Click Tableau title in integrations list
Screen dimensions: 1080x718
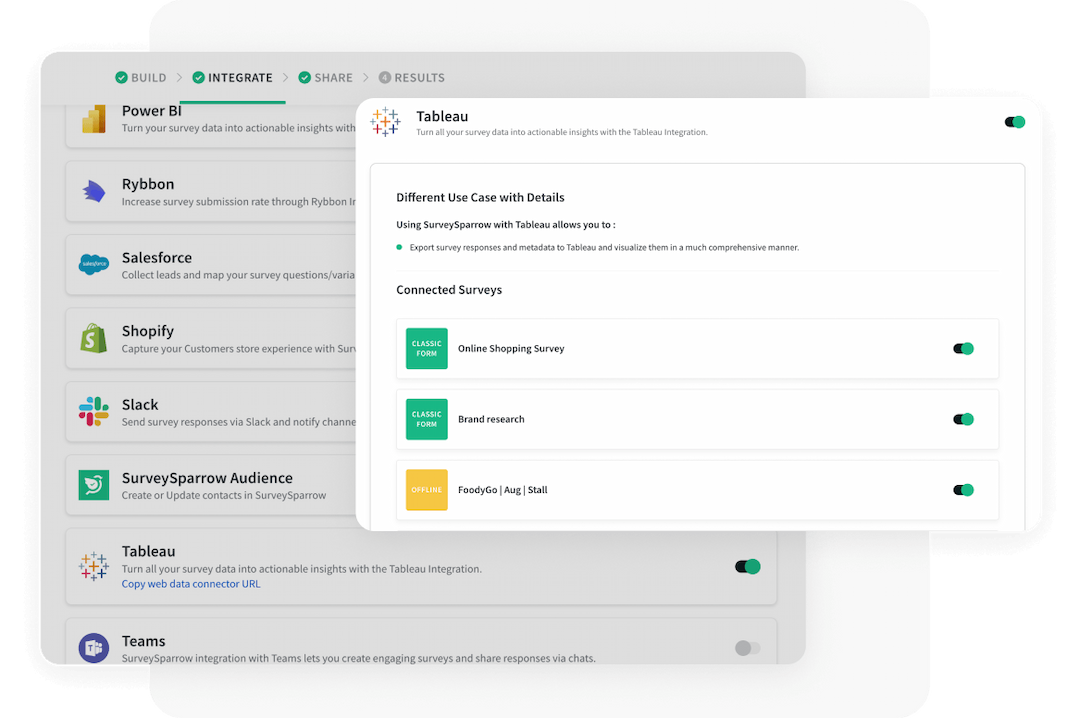click(x=148, y=551)
